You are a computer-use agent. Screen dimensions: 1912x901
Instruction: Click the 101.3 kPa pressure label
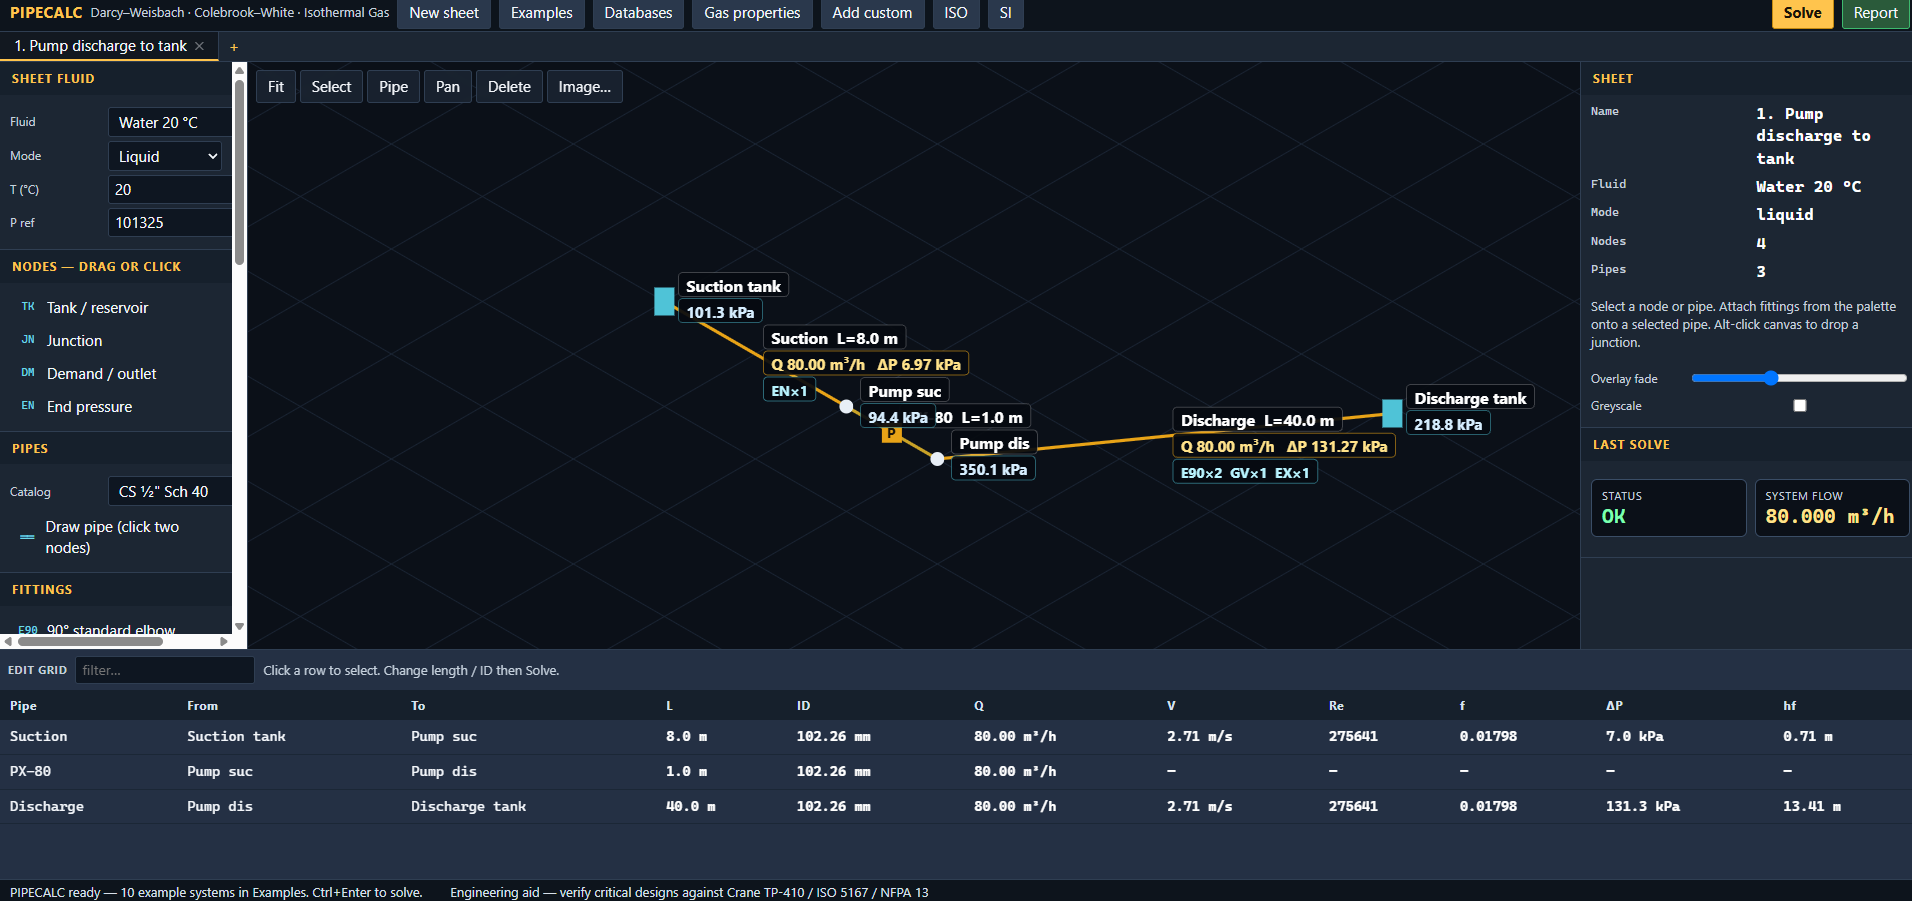(720, 312)
